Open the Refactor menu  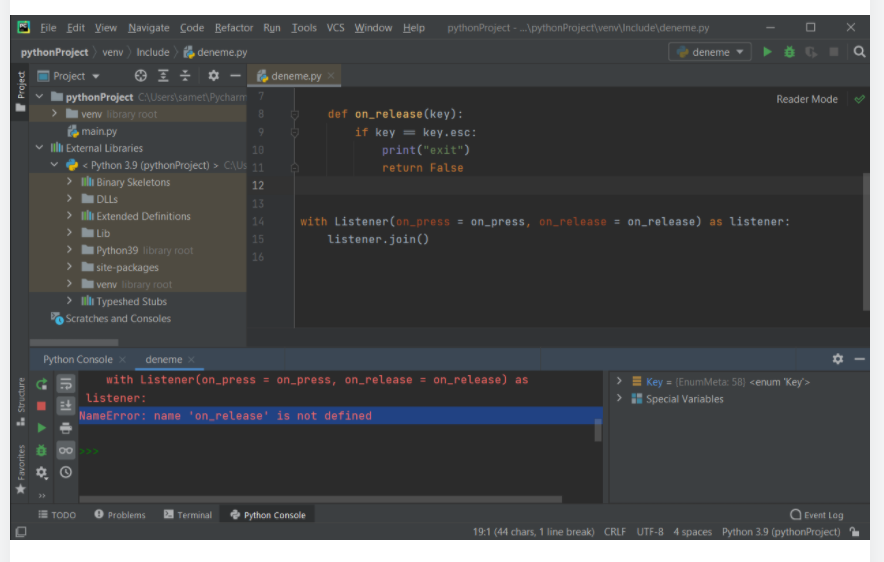[x=234, y=28]
